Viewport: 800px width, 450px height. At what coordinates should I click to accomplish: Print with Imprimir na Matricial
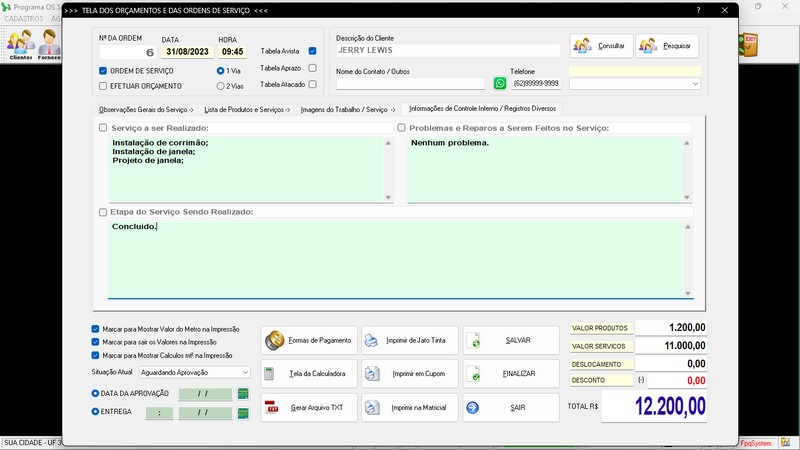click(x=409, y=408)
